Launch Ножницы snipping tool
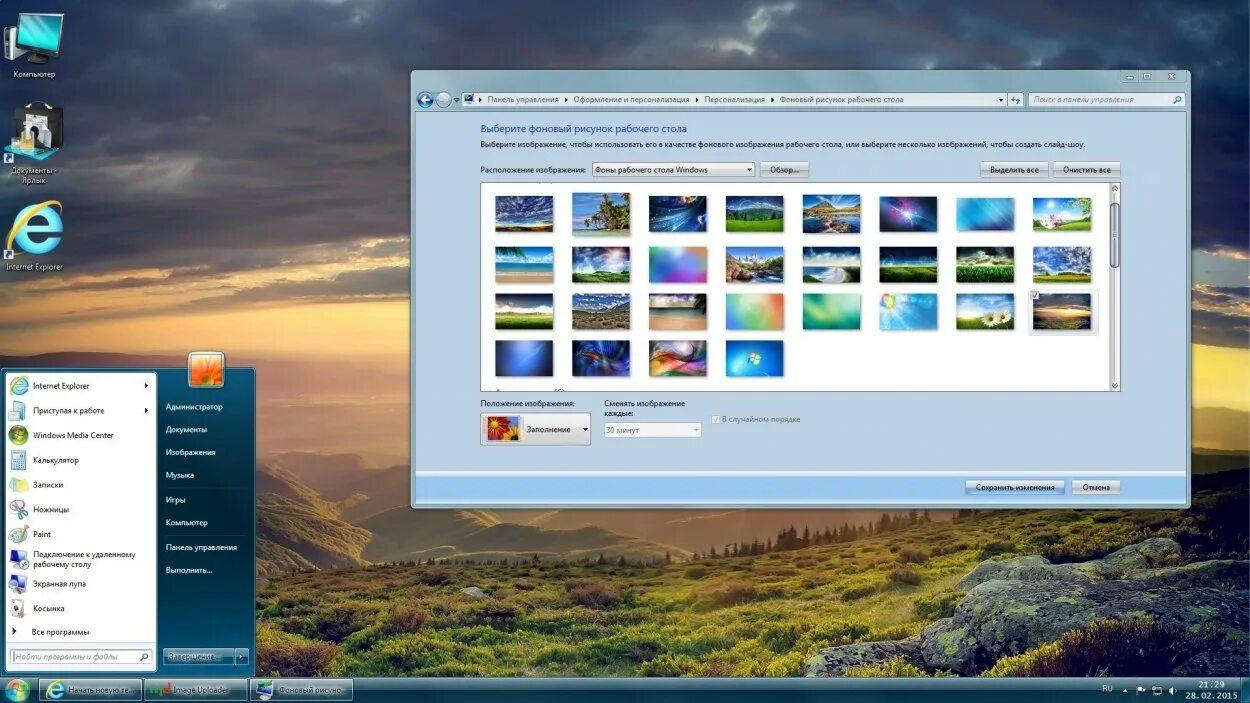This screenshot has width=1250, height=703. tap(19, 509)
